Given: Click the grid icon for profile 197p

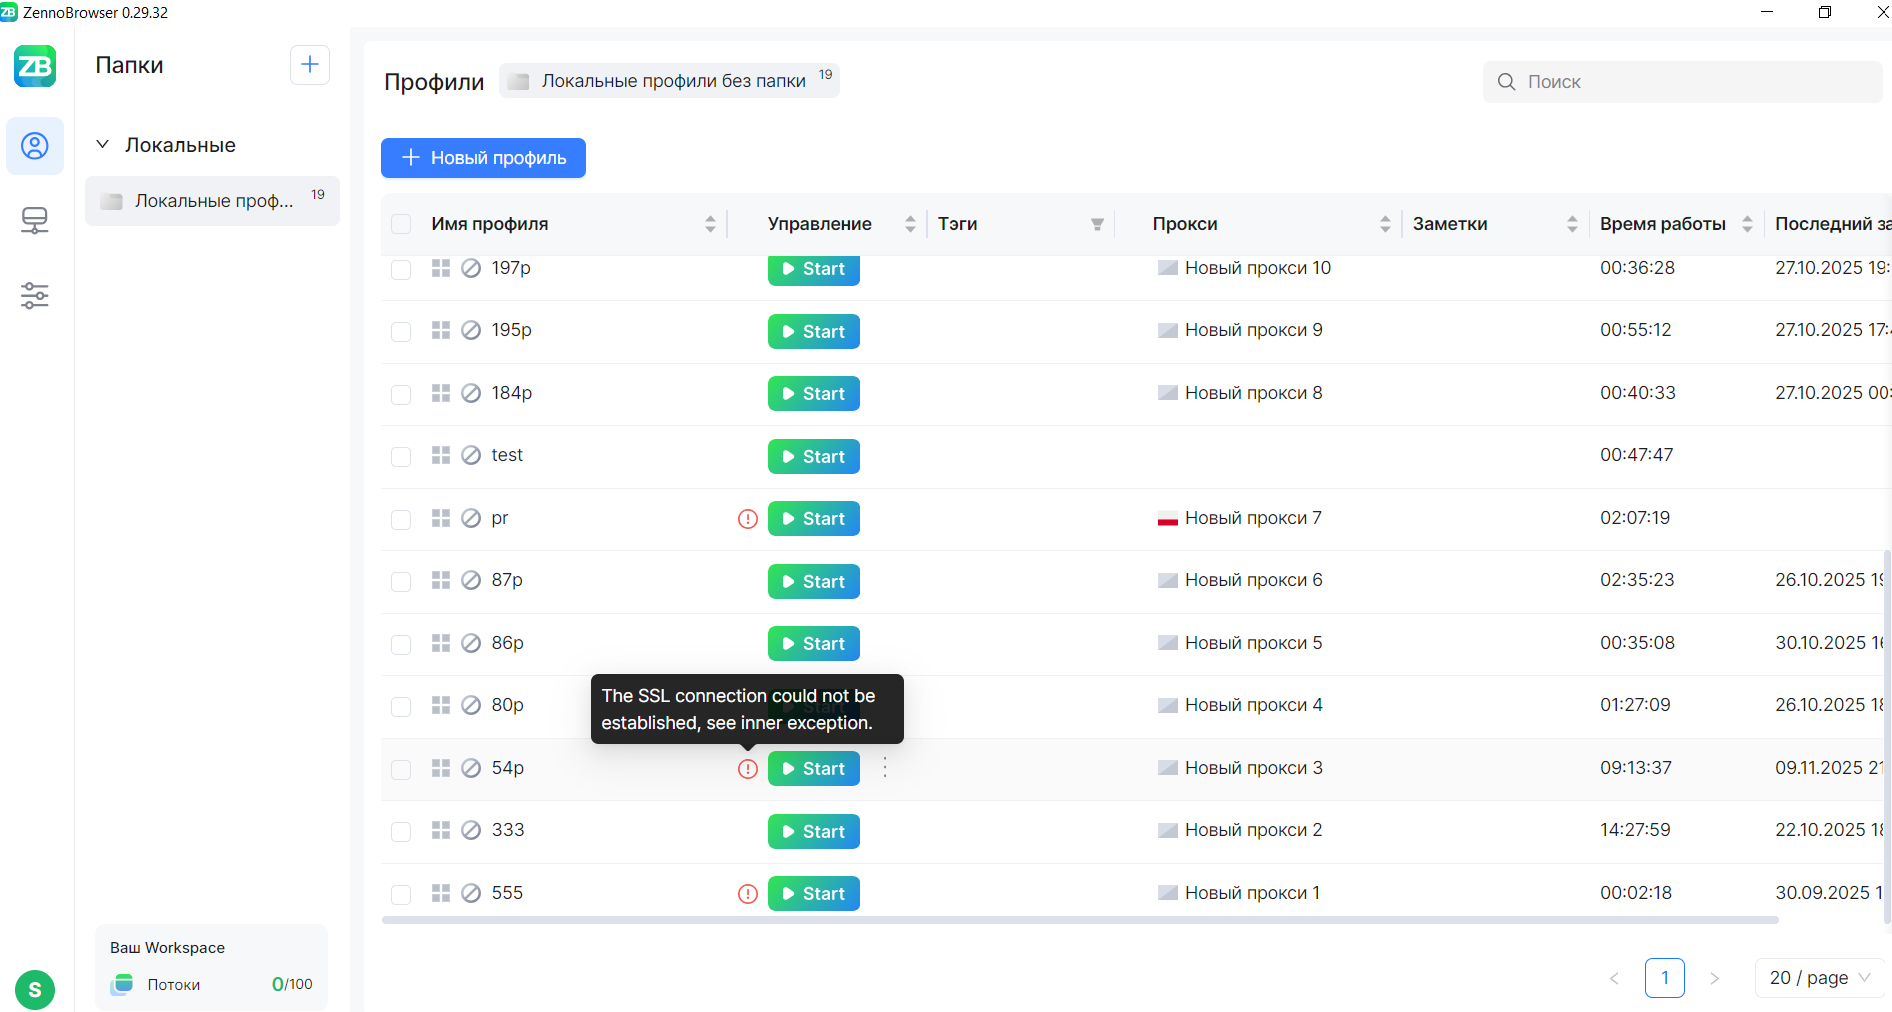Looking at the screenshot, I should [441, 268].
